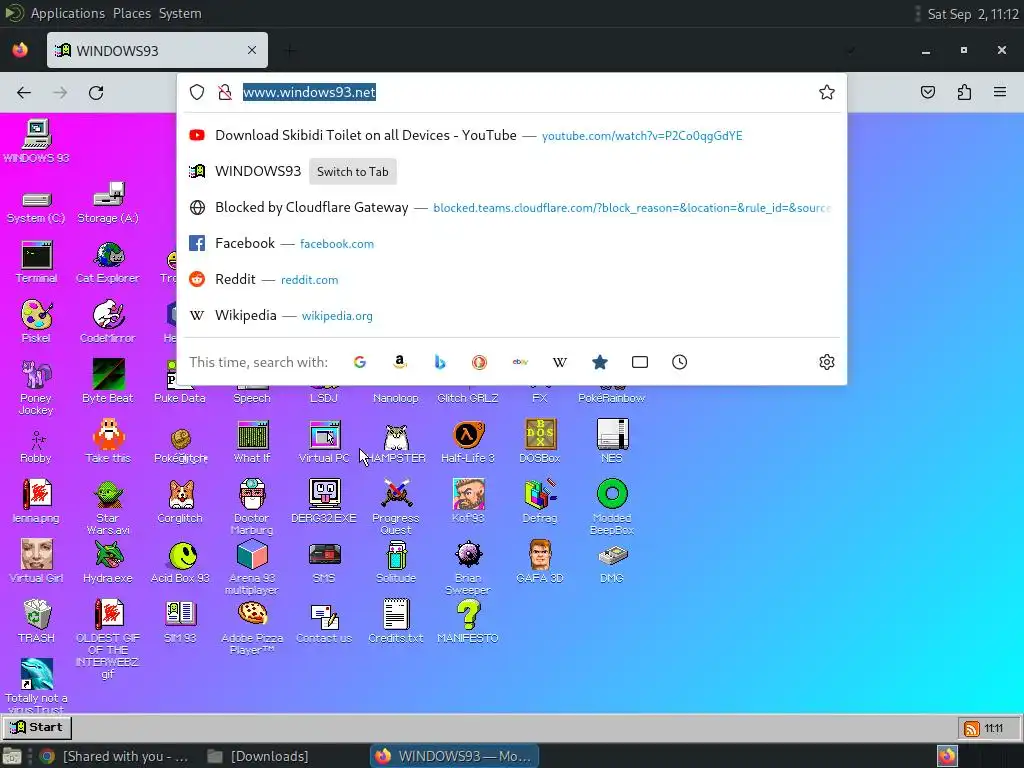Search this time with eBay
The width and height of the screenshot is (1024, 768).
[x=520, y=362]
